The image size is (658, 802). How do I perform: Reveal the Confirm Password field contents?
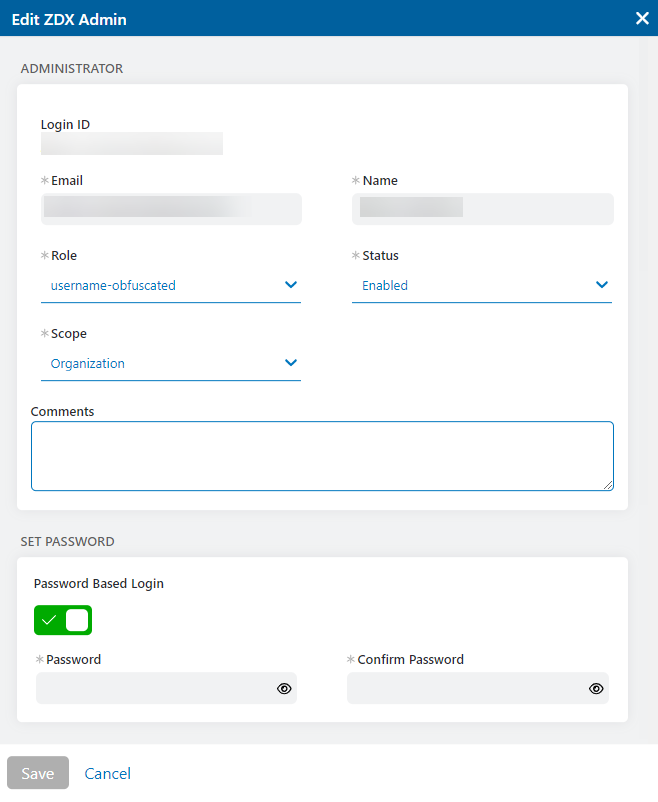point(595,688)
